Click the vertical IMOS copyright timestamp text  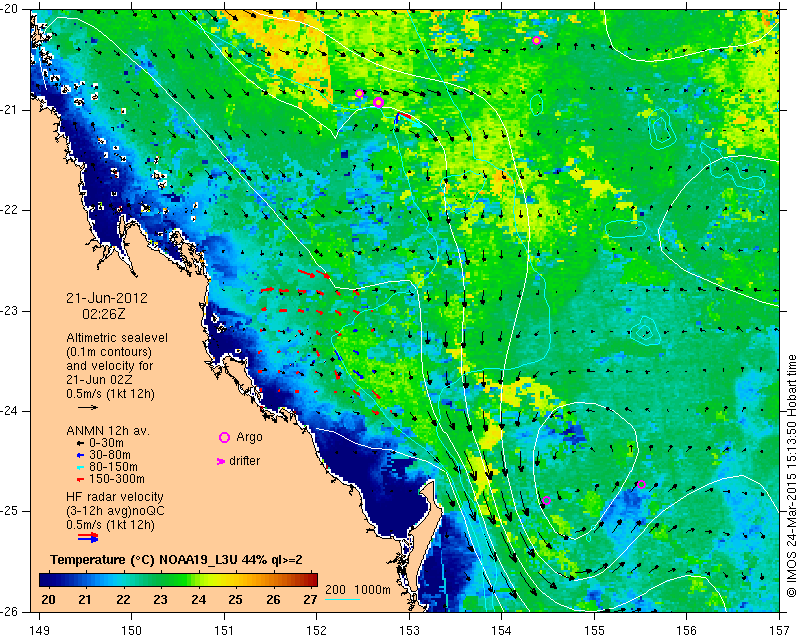pos(791,476)
